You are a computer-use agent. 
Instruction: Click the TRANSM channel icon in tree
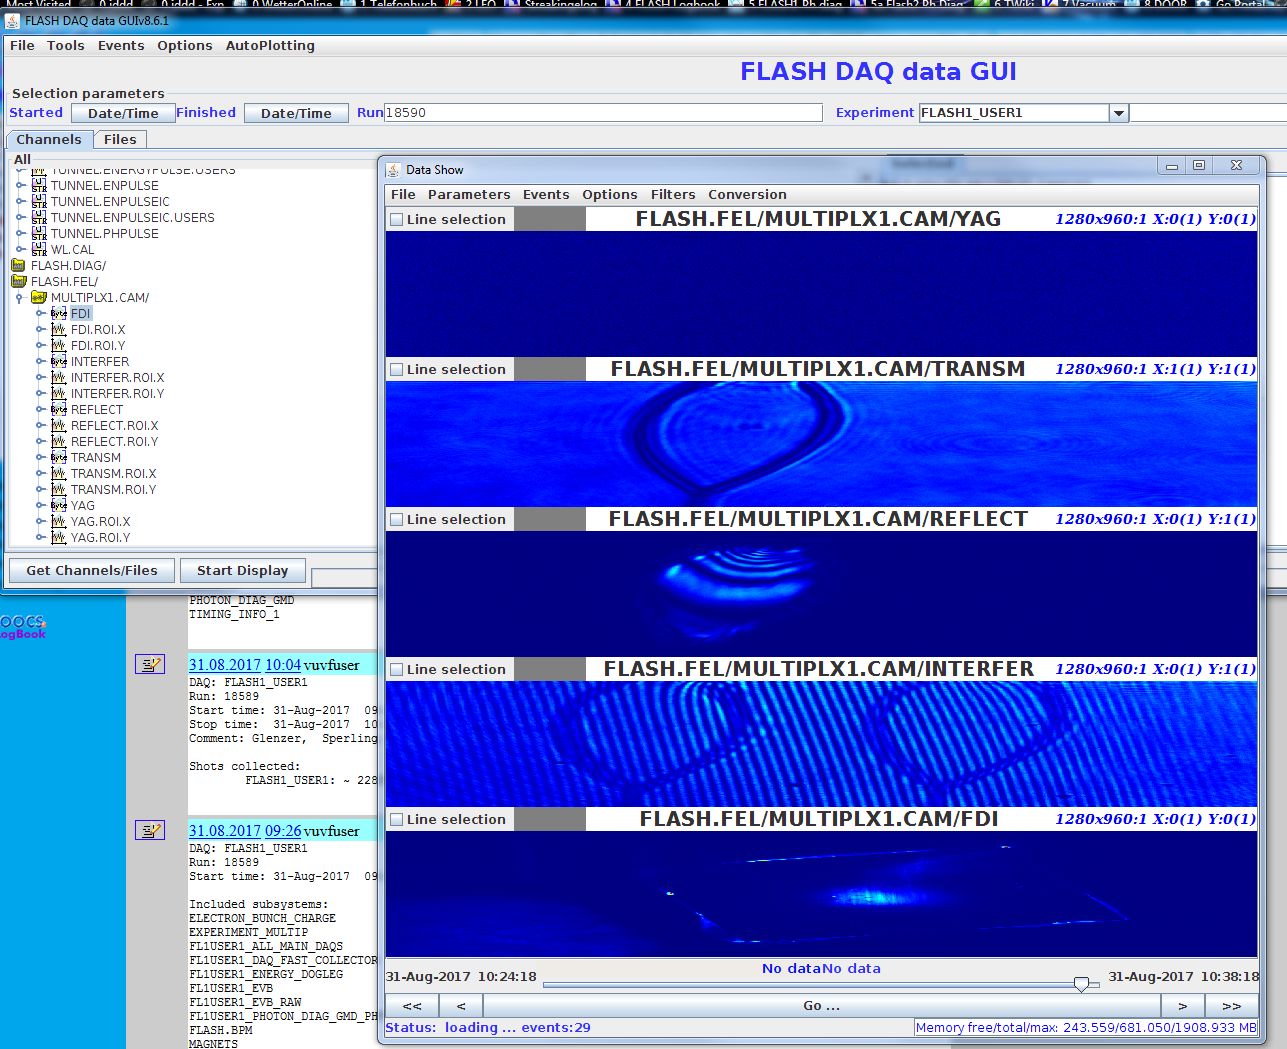coord(59,457)
